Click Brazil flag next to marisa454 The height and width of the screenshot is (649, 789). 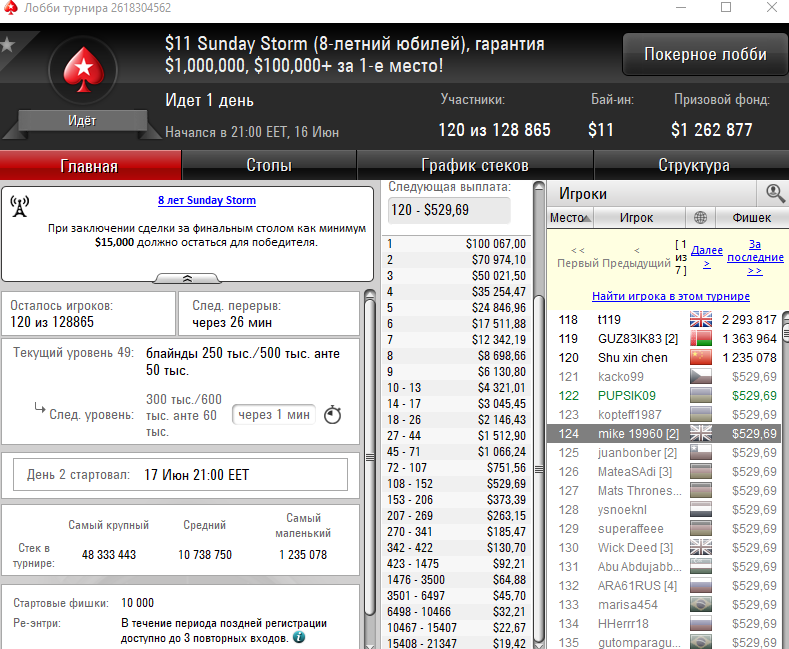[x=700, y=605]
